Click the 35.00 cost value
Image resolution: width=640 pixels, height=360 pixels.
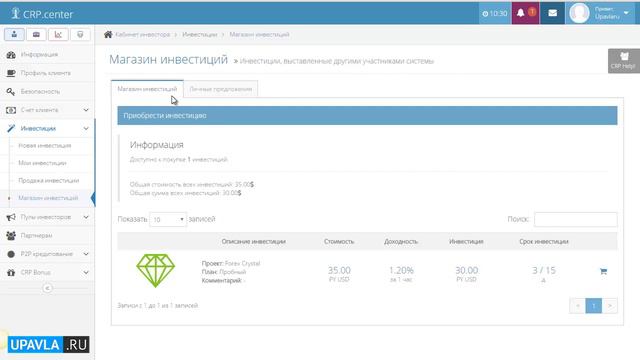point(339,270)
